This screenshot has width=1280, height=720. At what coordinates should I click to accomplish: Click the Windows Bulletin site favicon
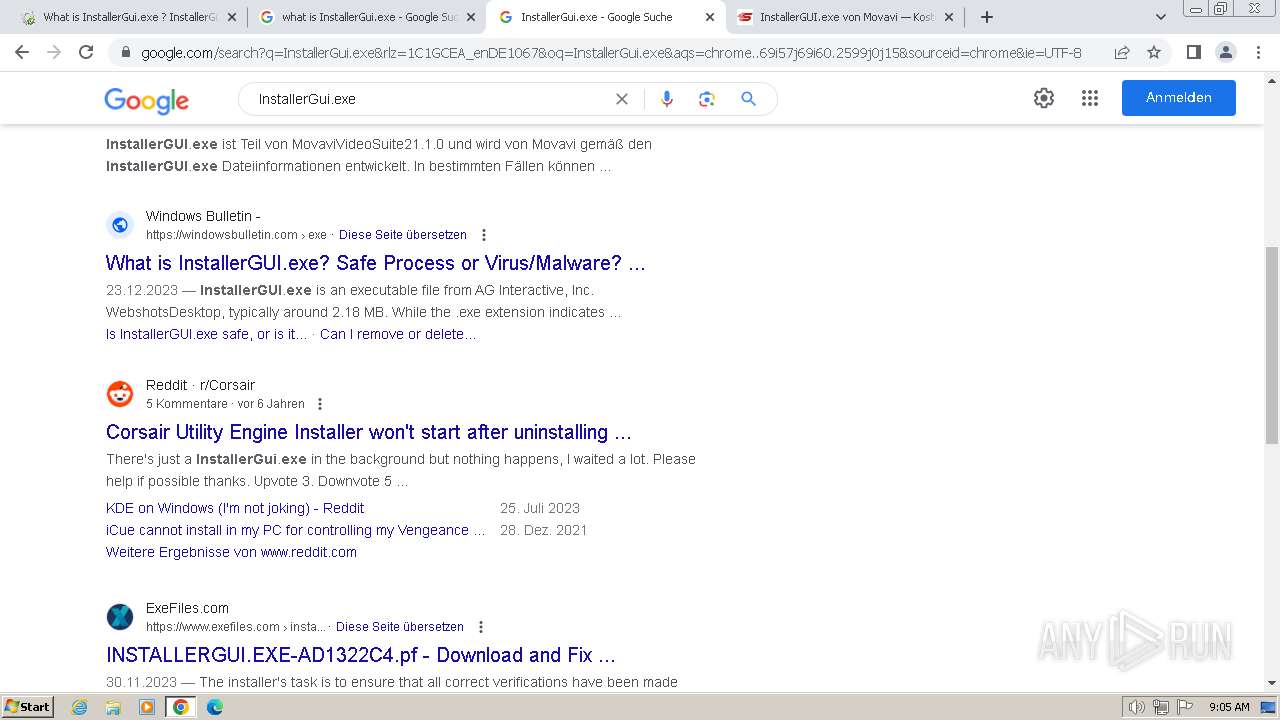pyautogui.click(x=120, y=225)
